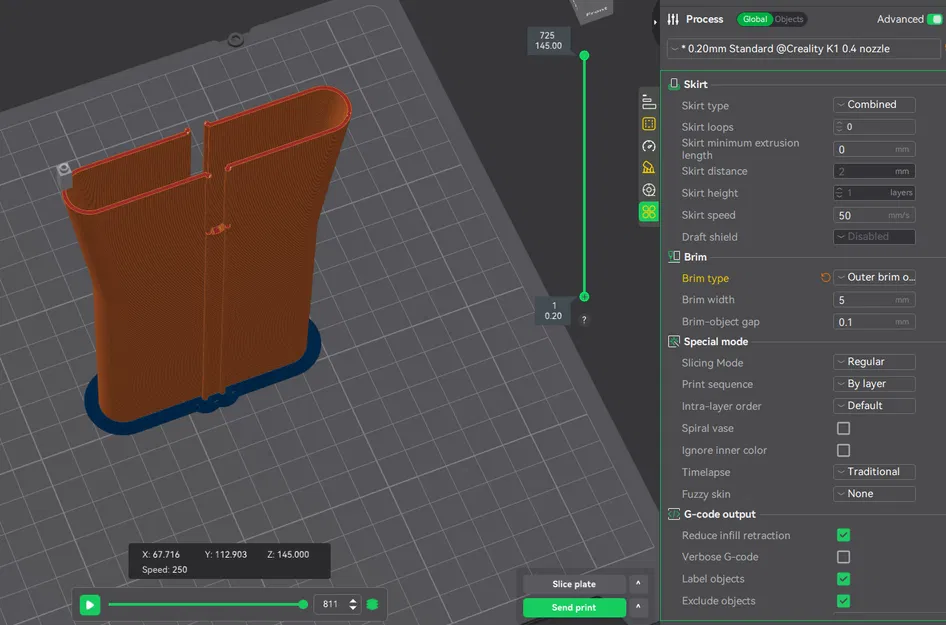Click the green layers icon beside the frame counter
The width and height of the screenshot is (946, 625).
coord(372,605)
